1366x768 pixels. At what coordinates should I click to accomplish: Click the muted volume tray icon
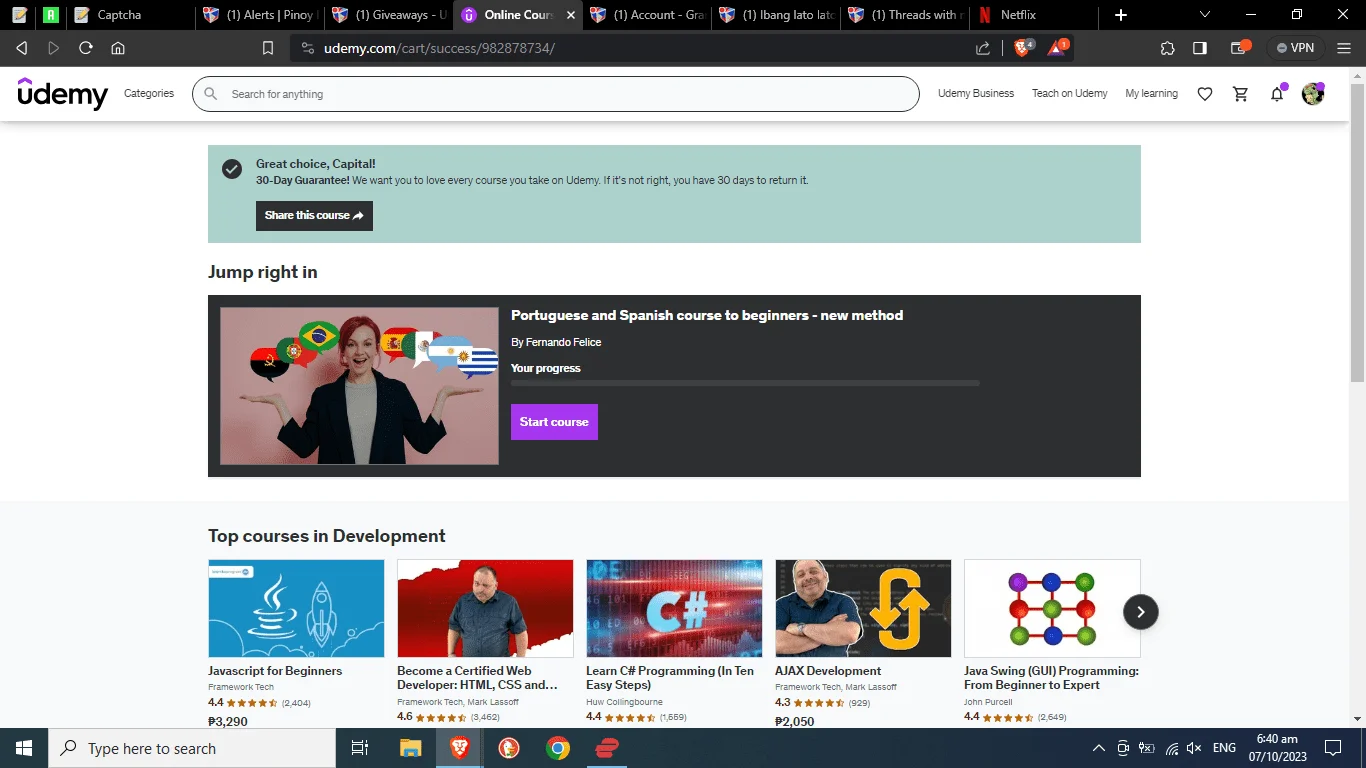1194,748
